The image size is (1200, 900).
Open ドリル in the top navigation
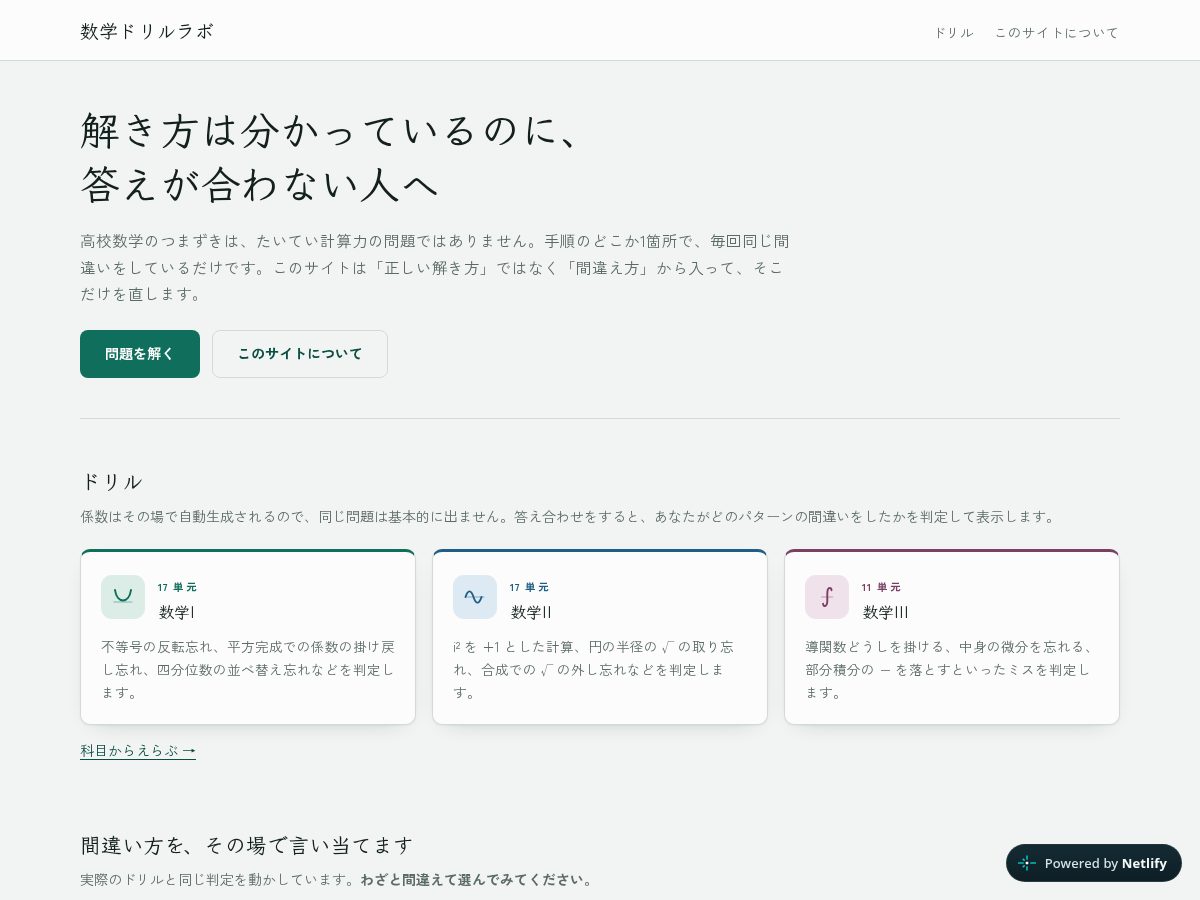point(953,32)
